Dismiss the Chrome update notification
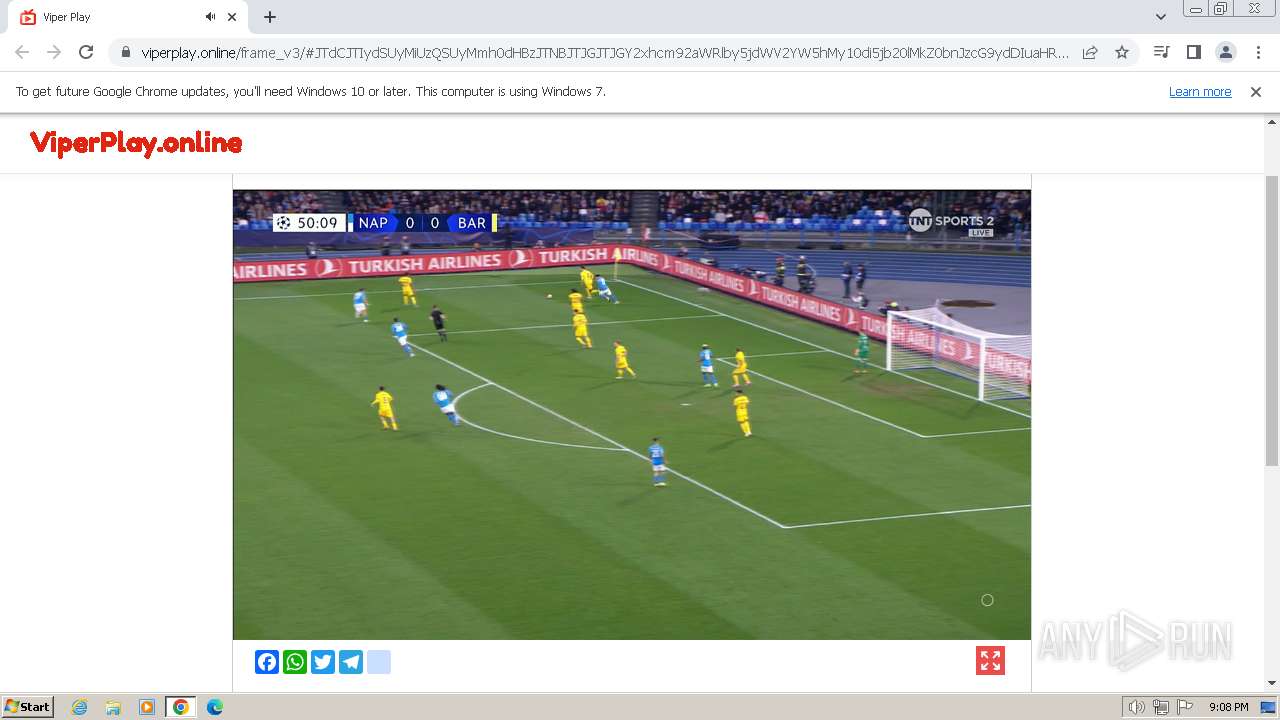 point(1256,92)
